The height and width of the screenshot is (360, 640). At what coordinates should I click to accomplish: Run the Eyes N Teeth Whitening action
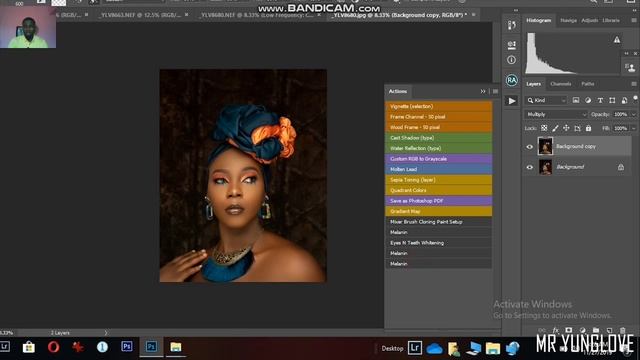[x=438, y=243]
